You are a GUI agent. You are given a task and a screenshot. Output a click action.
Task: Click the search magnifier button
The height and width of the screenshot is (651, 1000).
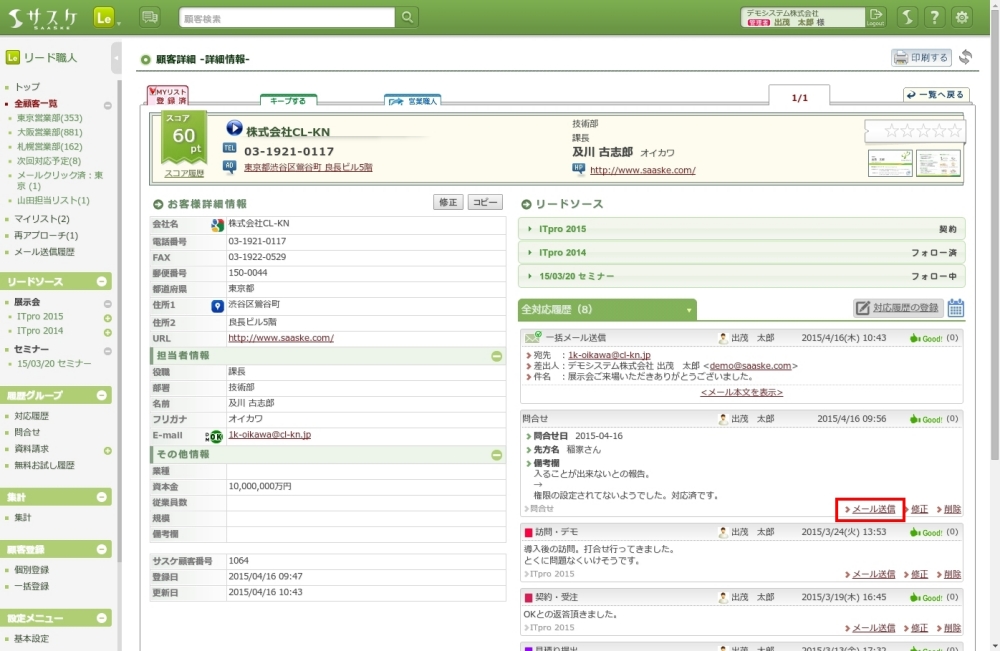coord(407,18)
